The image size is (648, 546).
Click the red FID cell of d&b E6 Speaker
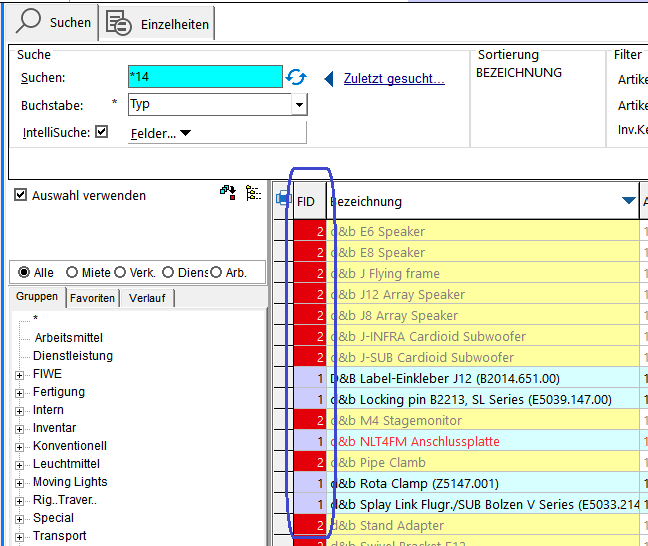310,231
